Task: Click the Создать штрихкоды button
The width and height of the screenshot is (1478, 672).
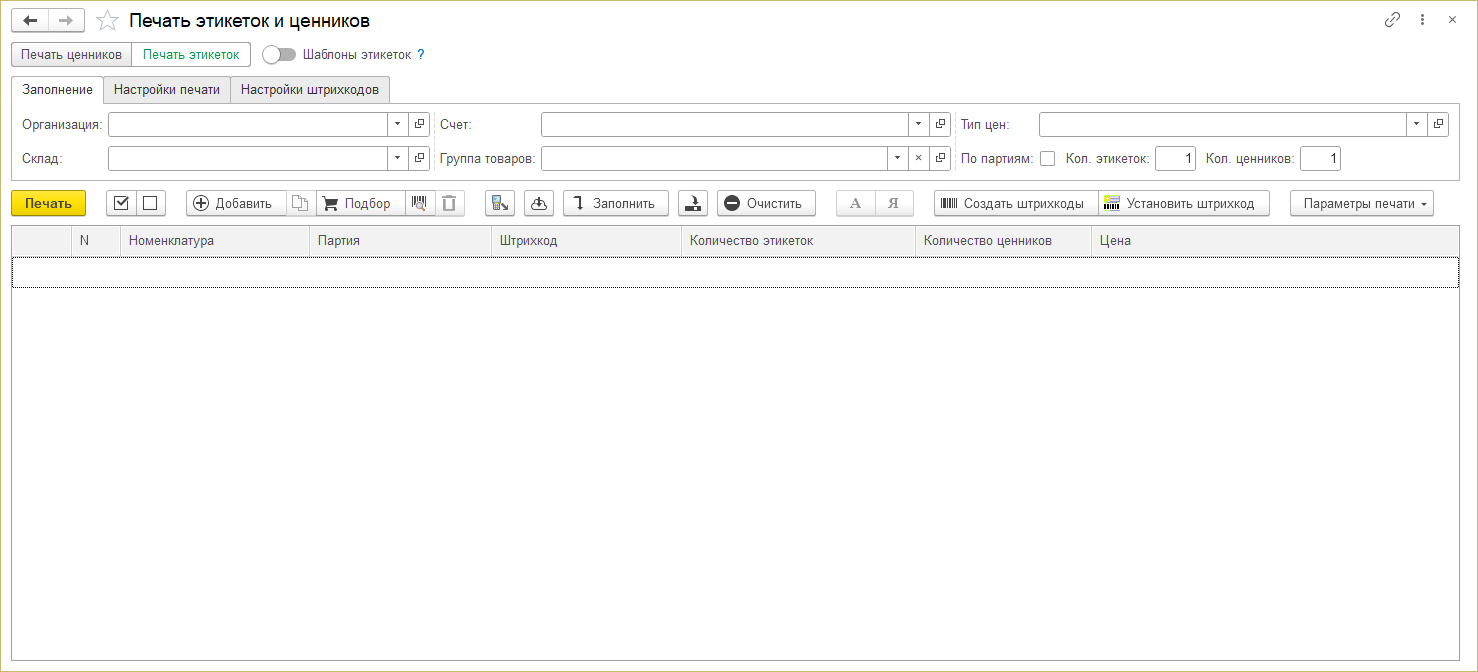Action: (x=1015, y=203)
